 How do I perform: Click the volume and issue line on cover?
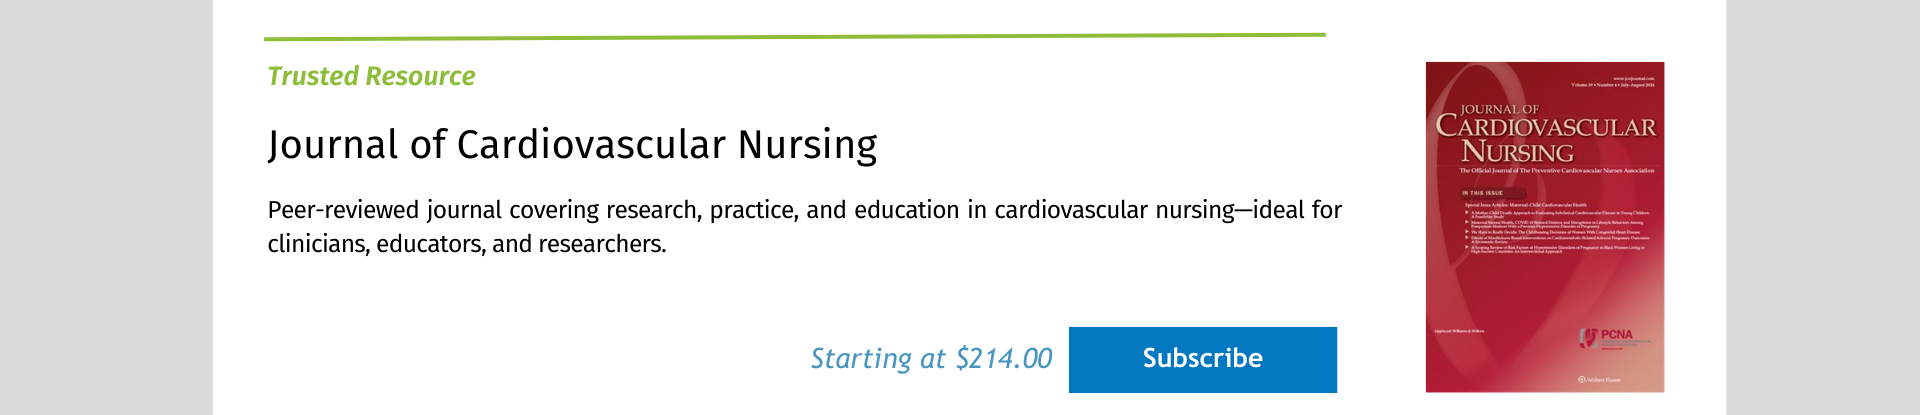1613,85
